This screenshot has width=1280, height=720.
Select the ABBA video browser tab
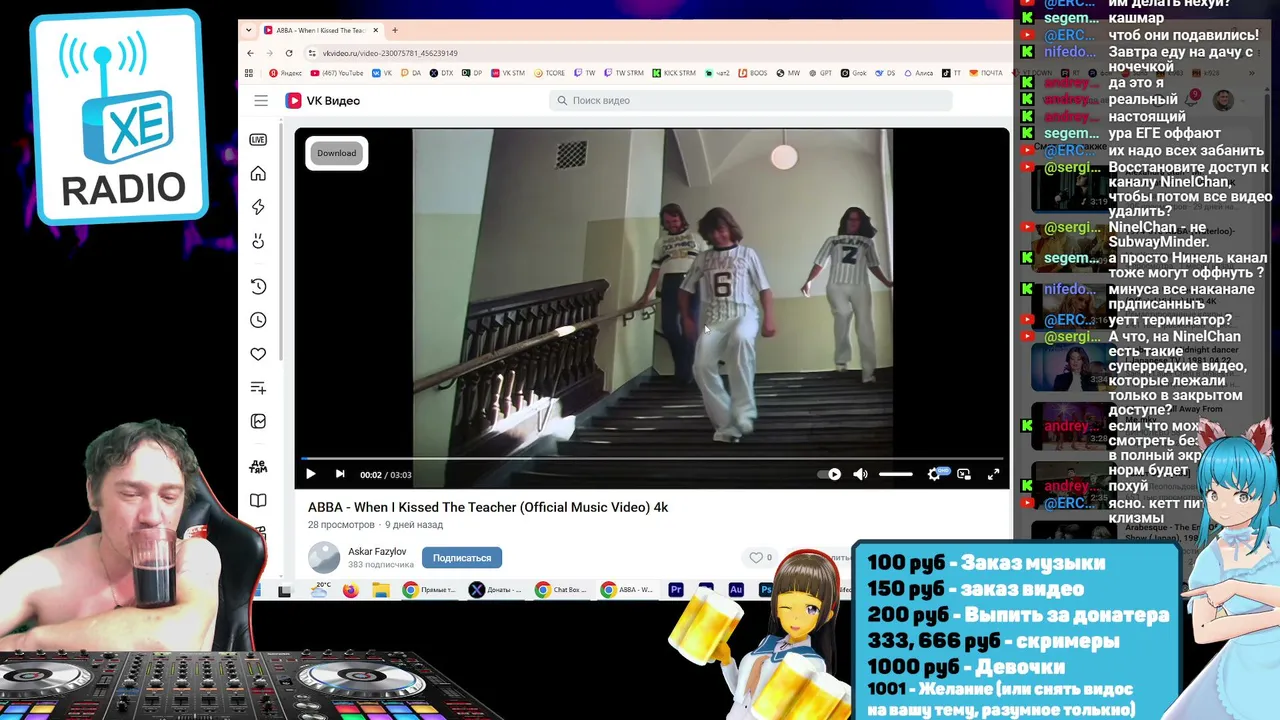[321, 30]
